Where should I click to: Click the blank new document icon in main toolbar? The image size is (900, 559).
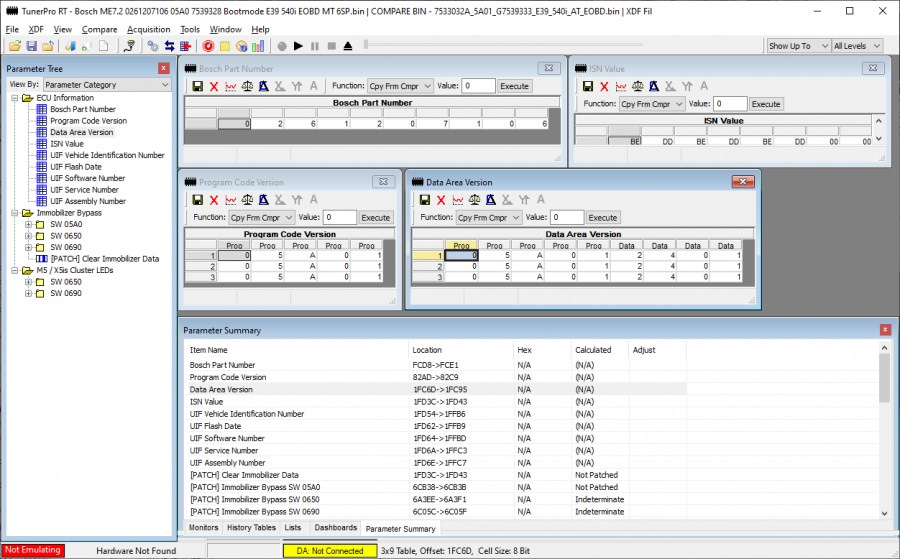103,46
